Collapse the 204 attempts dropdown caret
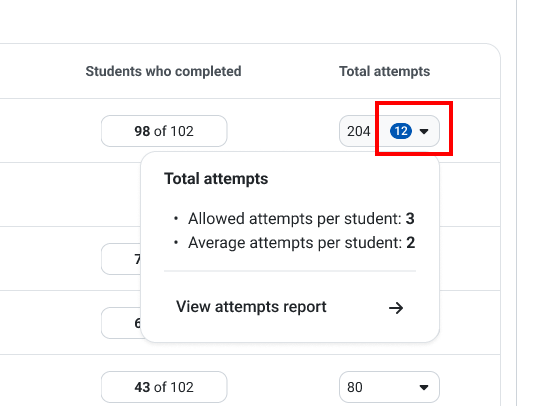Viewport: 556px width, 406px height. [424, 132]
